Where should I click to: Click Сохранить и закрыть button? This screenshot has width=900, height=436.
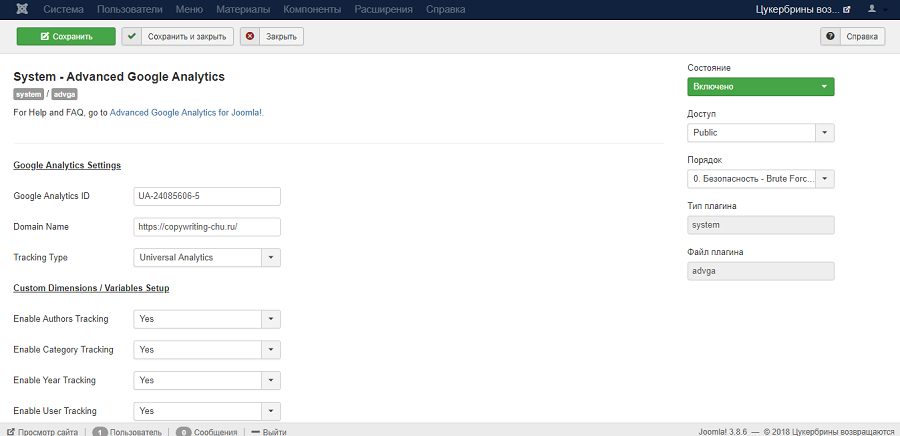coord(178,36)
